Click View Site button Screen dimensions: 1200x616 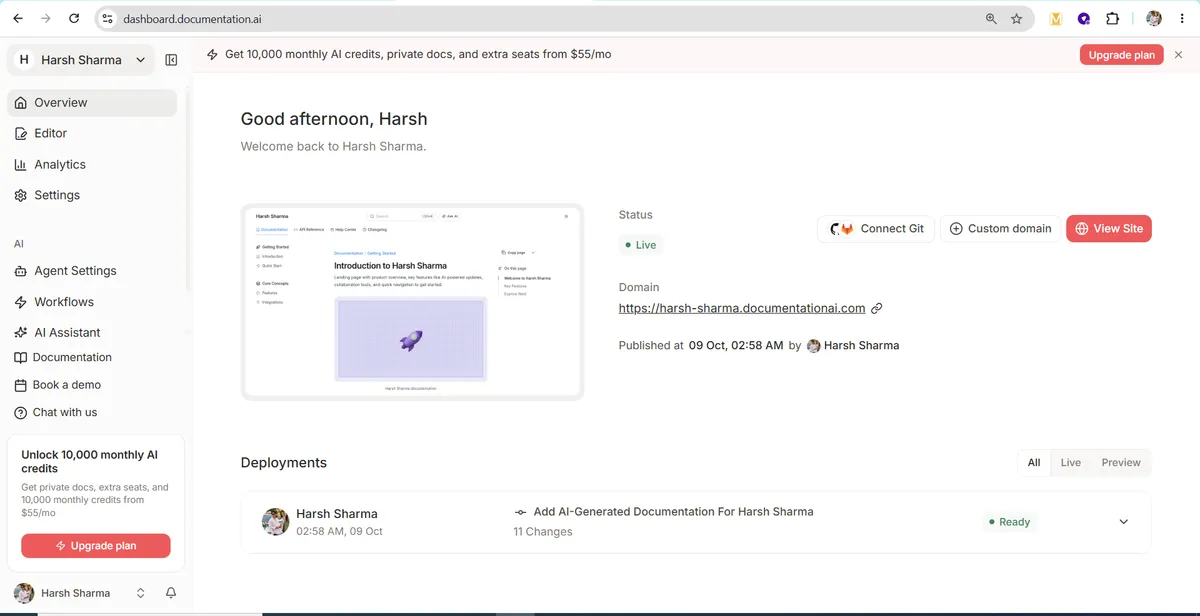pos(1109,228)
